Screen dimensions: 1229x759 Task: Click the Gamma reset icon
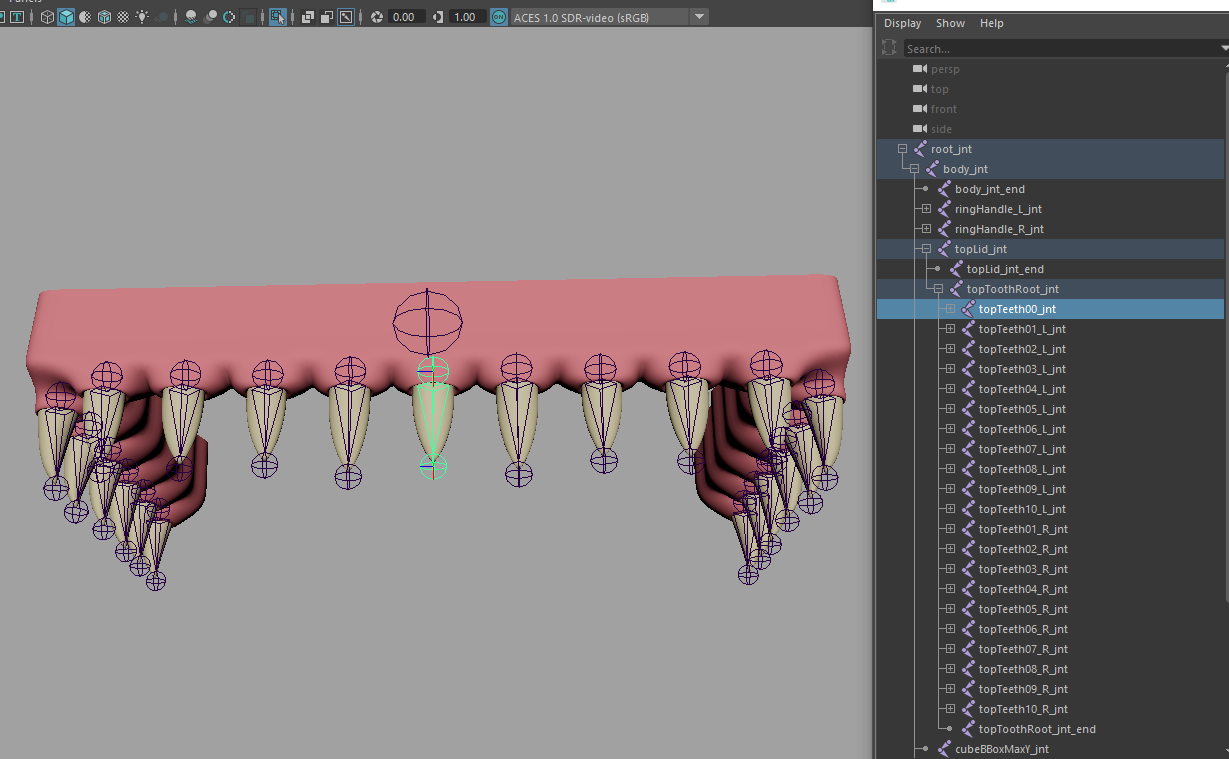(439, 17)
